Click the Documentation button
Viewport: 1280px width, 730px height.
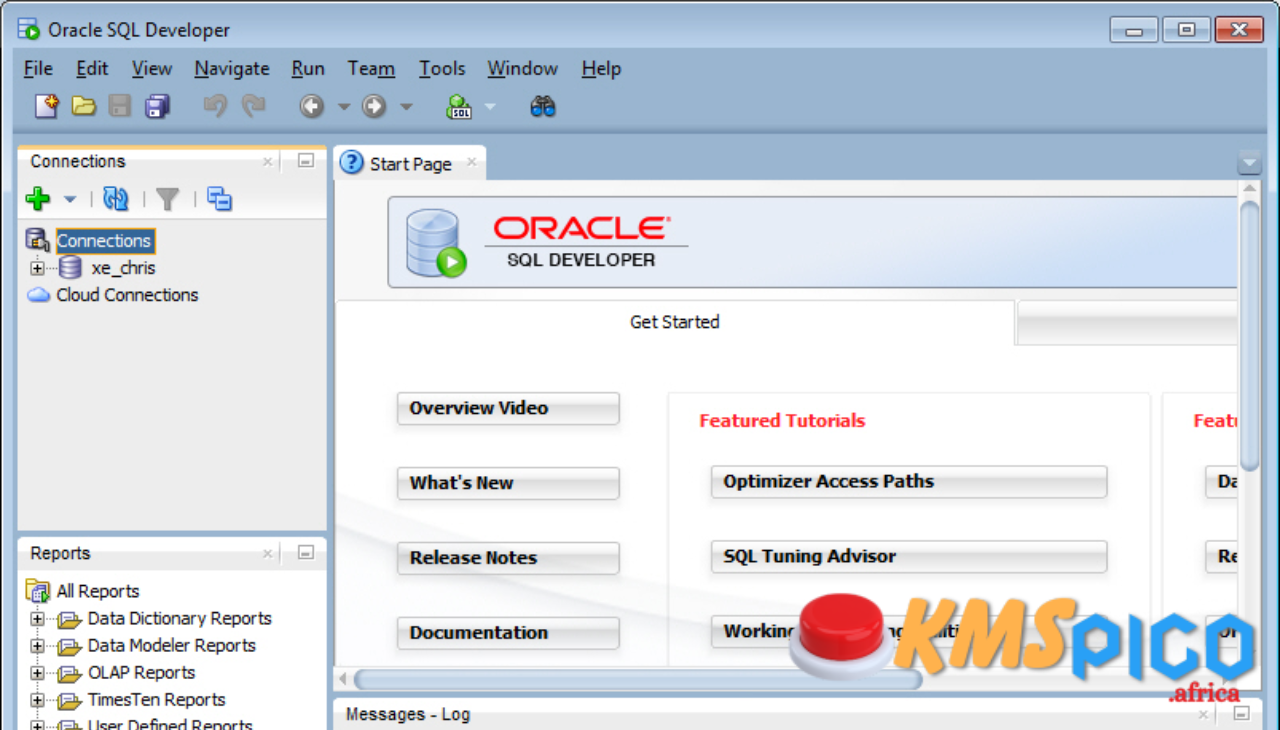point(508,633)
